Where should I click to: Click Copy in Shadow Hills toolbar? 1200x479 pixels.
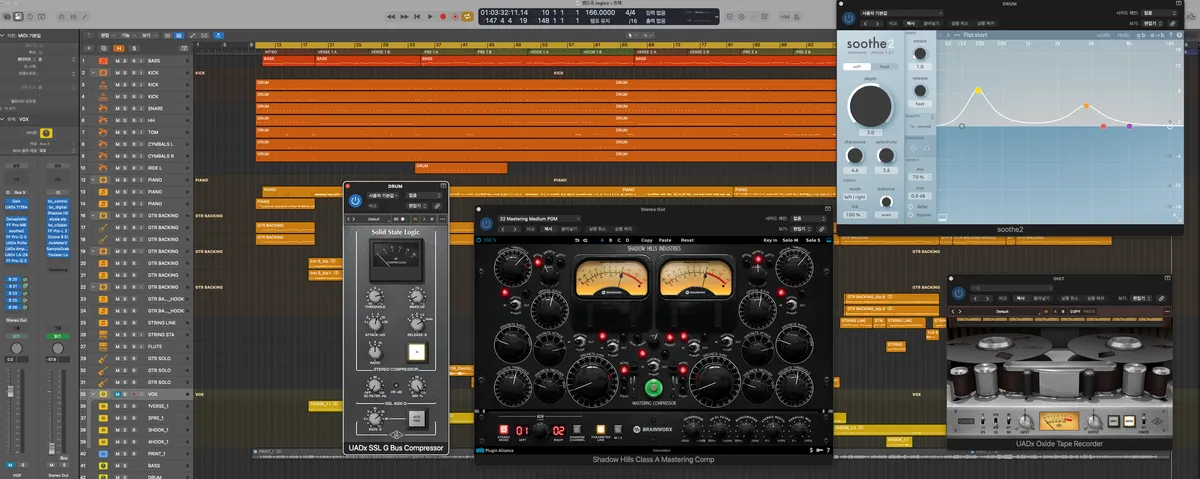(647, 240)
